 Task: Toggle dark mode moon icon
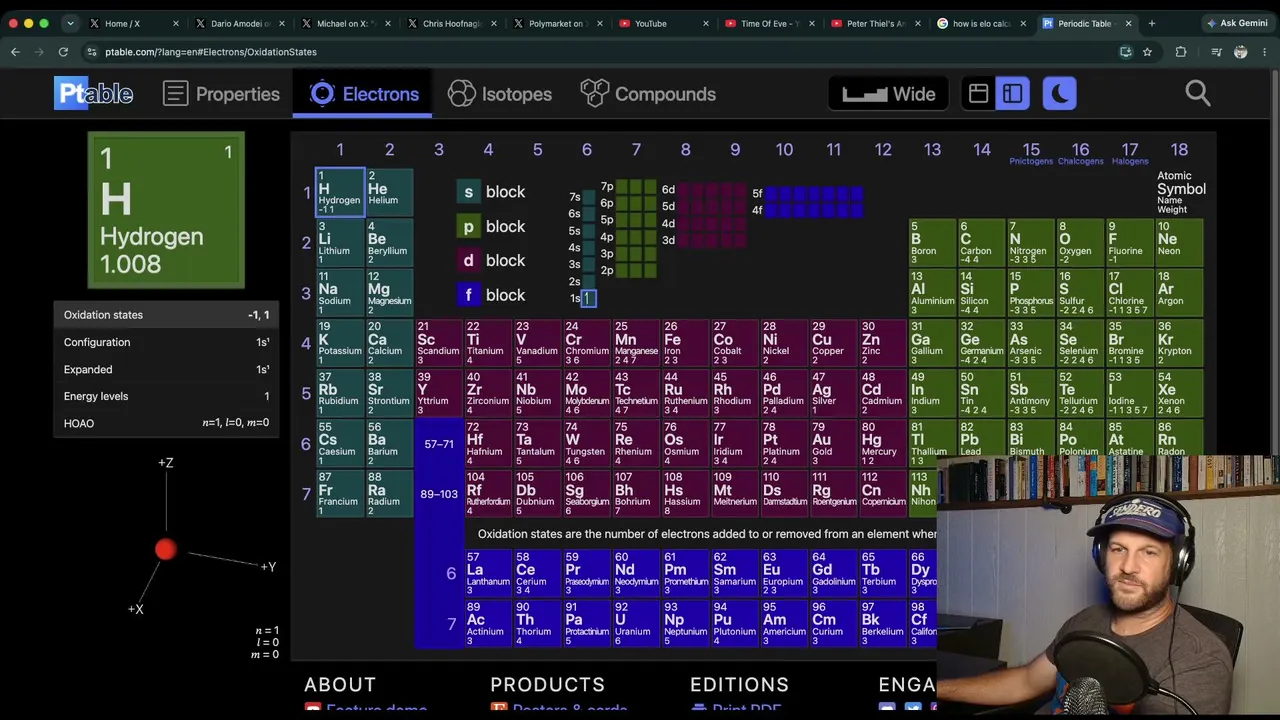pos(1059,94)
